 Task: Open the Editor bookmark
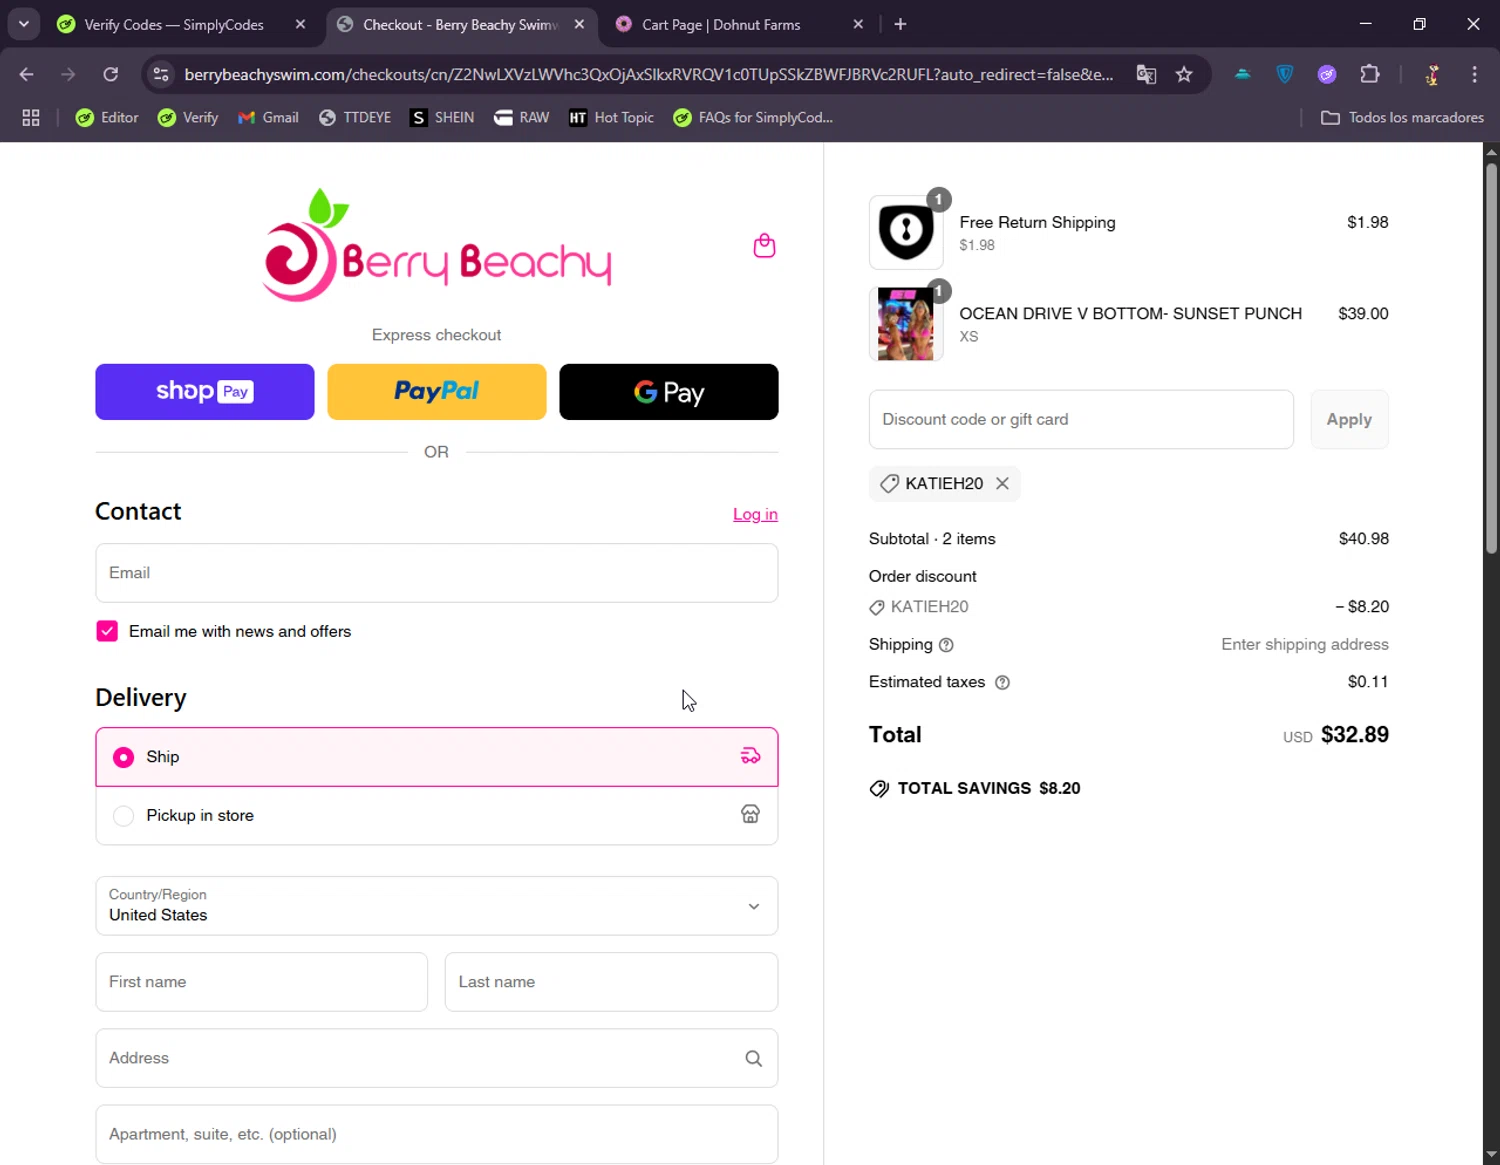107,118
